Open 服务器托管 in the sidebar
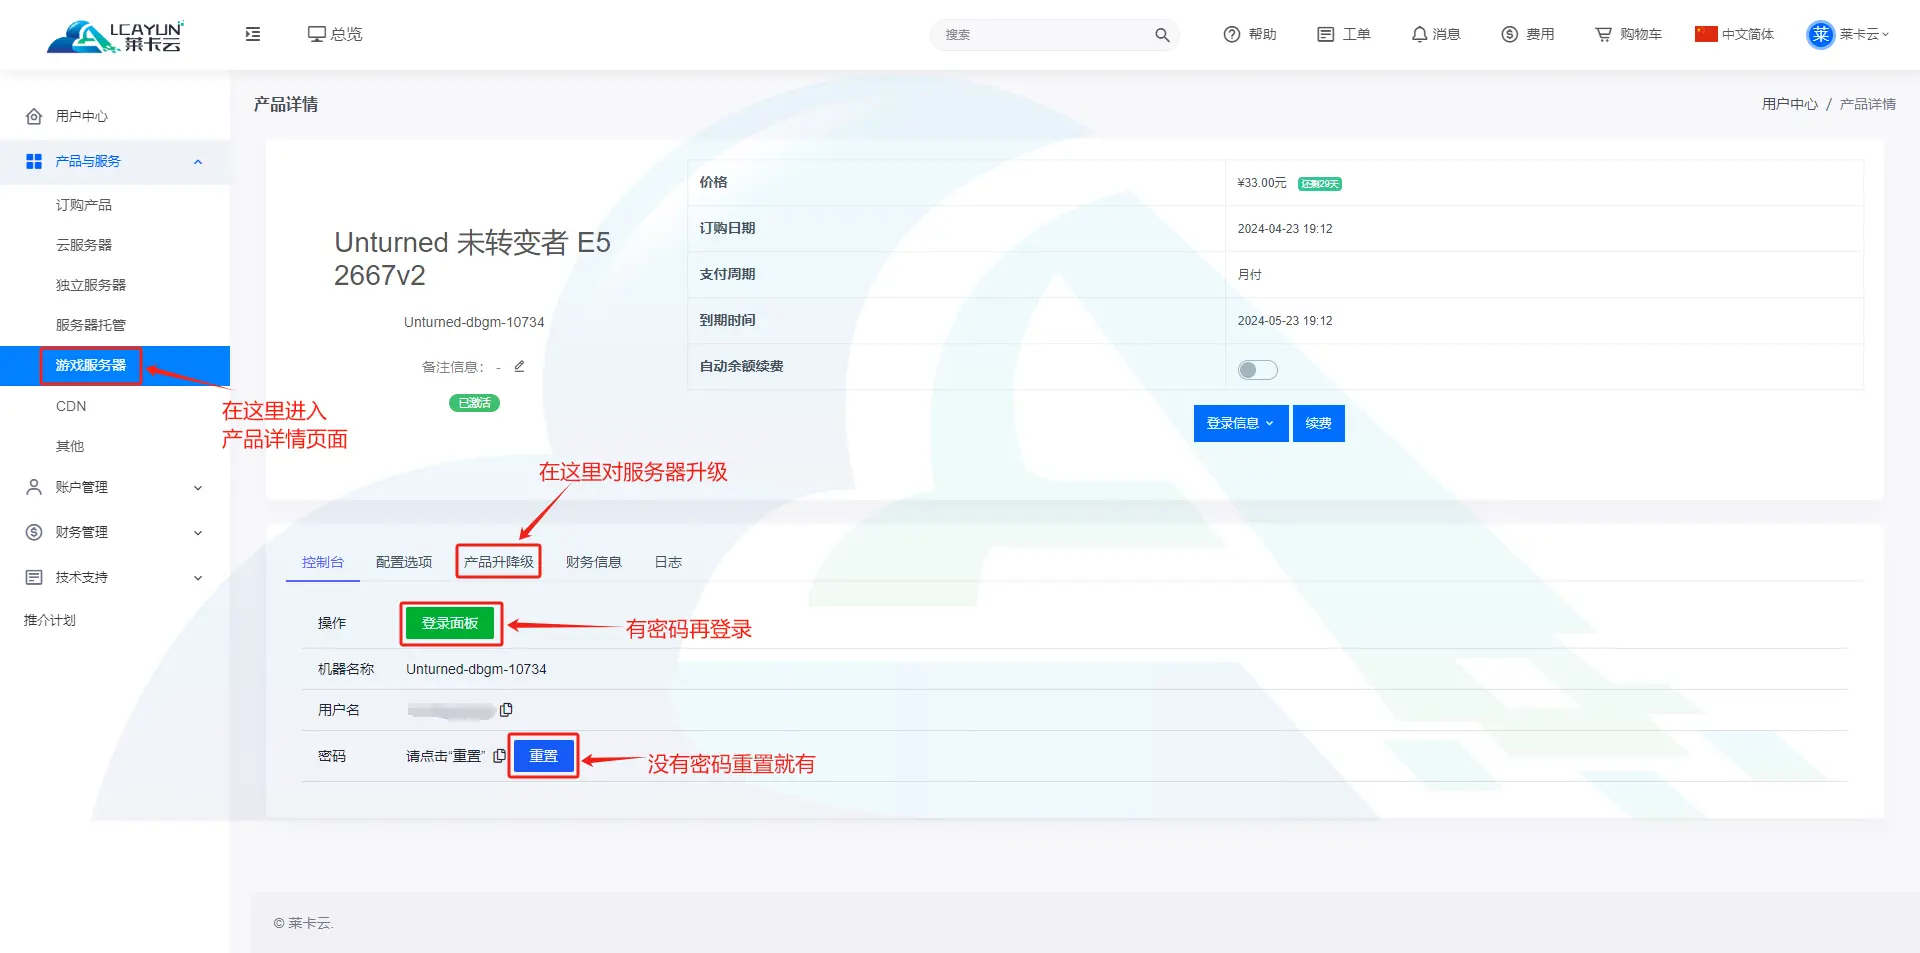The height and width of the screenshot is (953, 1920). click(x=91, y=325)
